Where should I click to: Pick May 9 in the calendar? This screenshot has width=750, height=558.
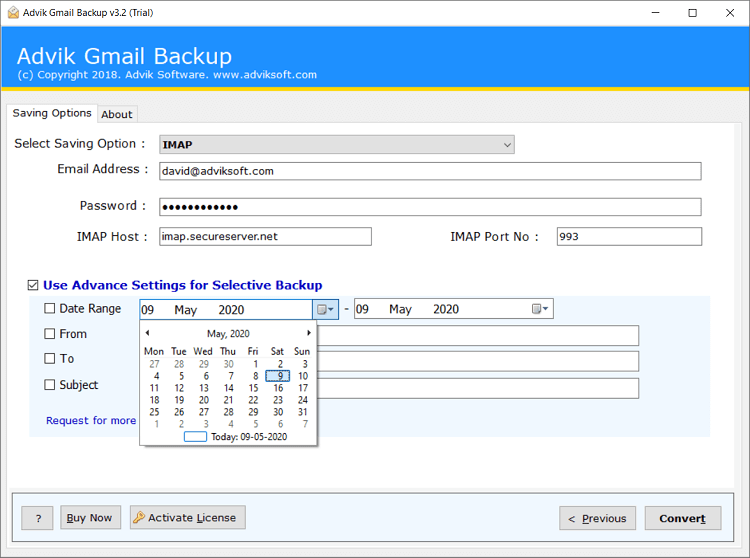tap(278, 376)
